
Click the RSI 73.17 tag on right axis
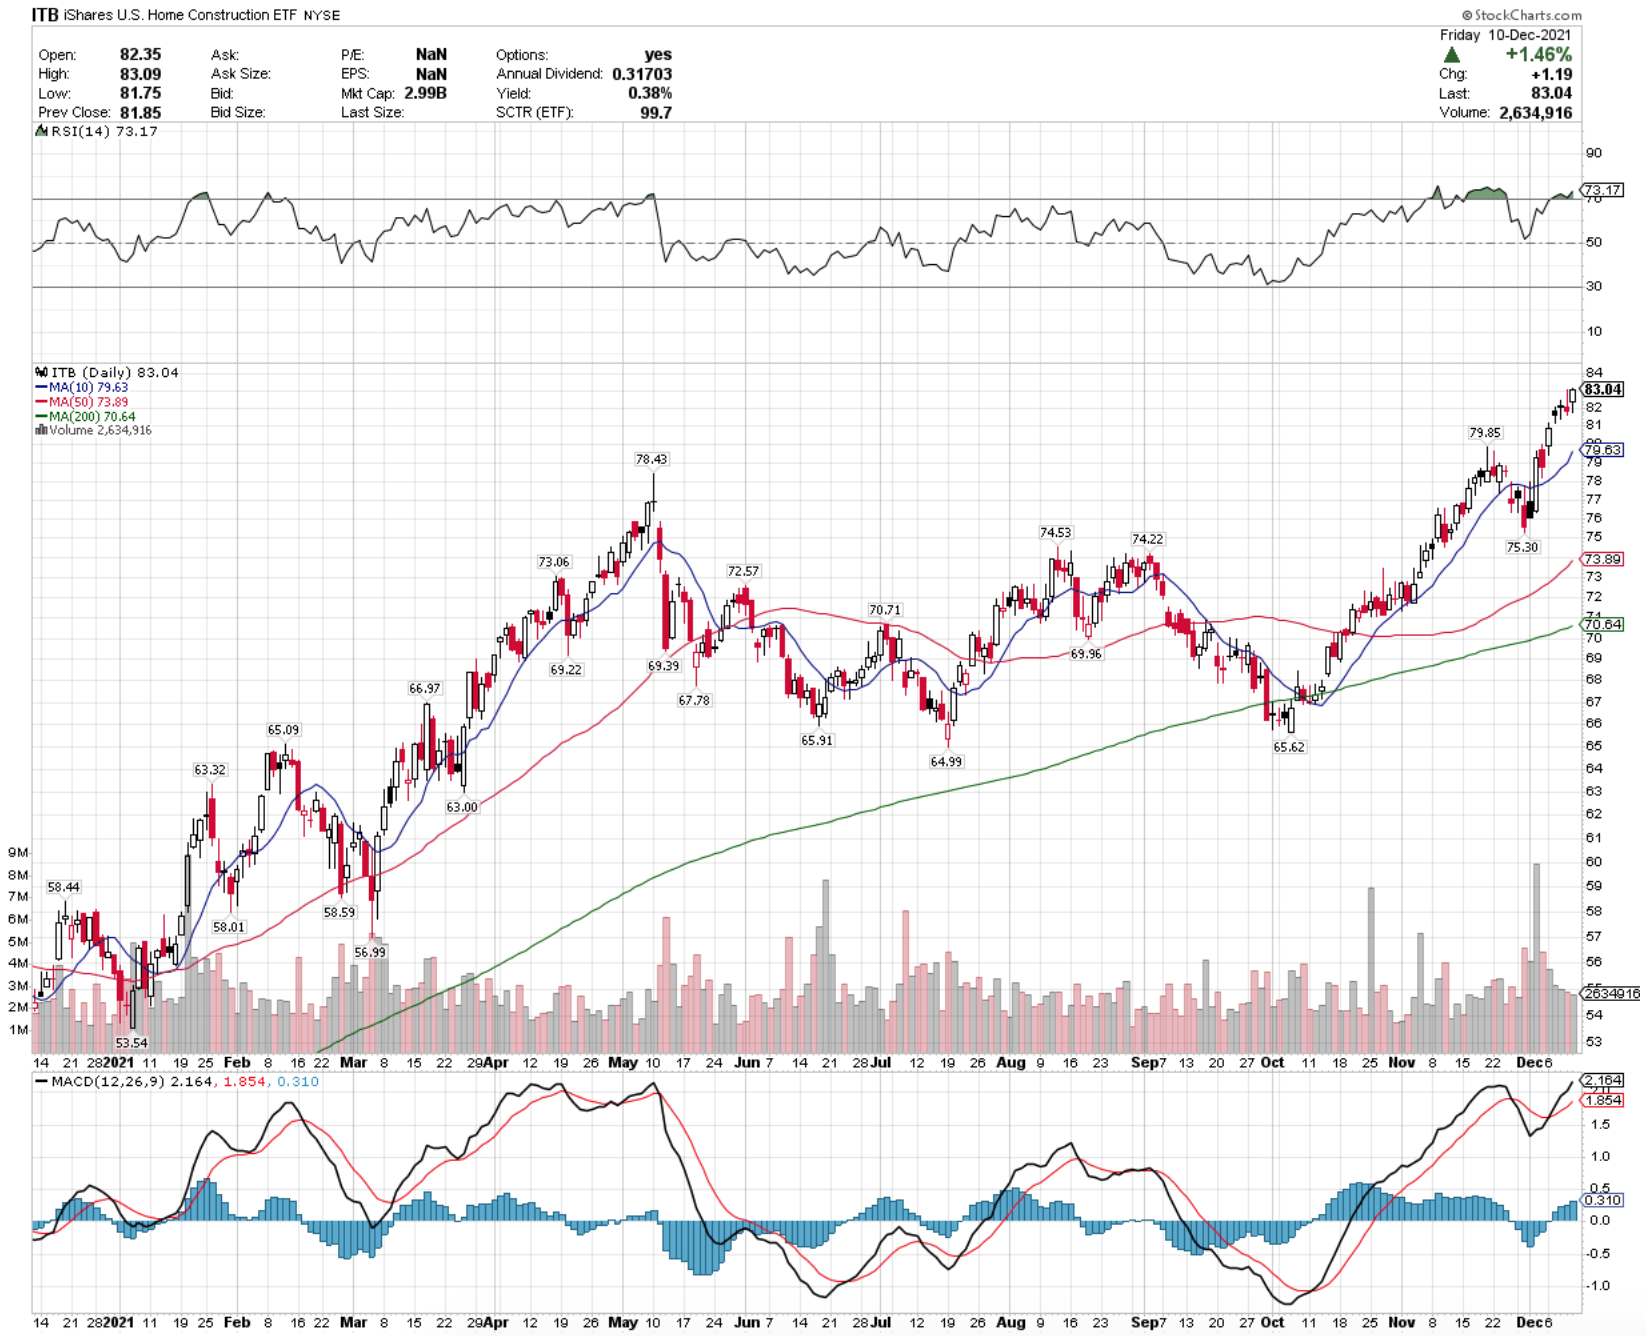[x=1602, y=190]
